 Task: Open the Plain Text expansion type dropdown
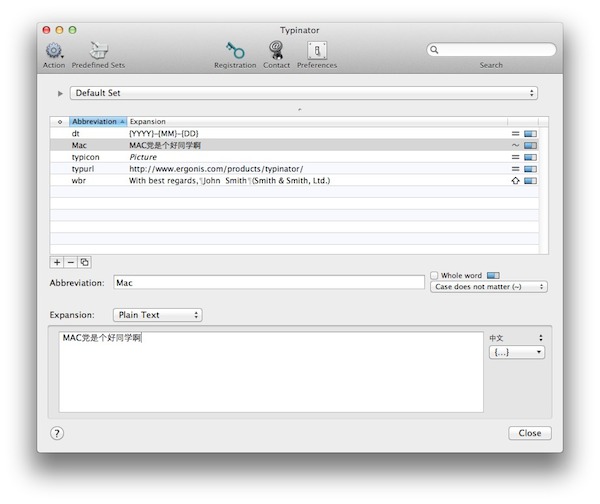[158, 315]
